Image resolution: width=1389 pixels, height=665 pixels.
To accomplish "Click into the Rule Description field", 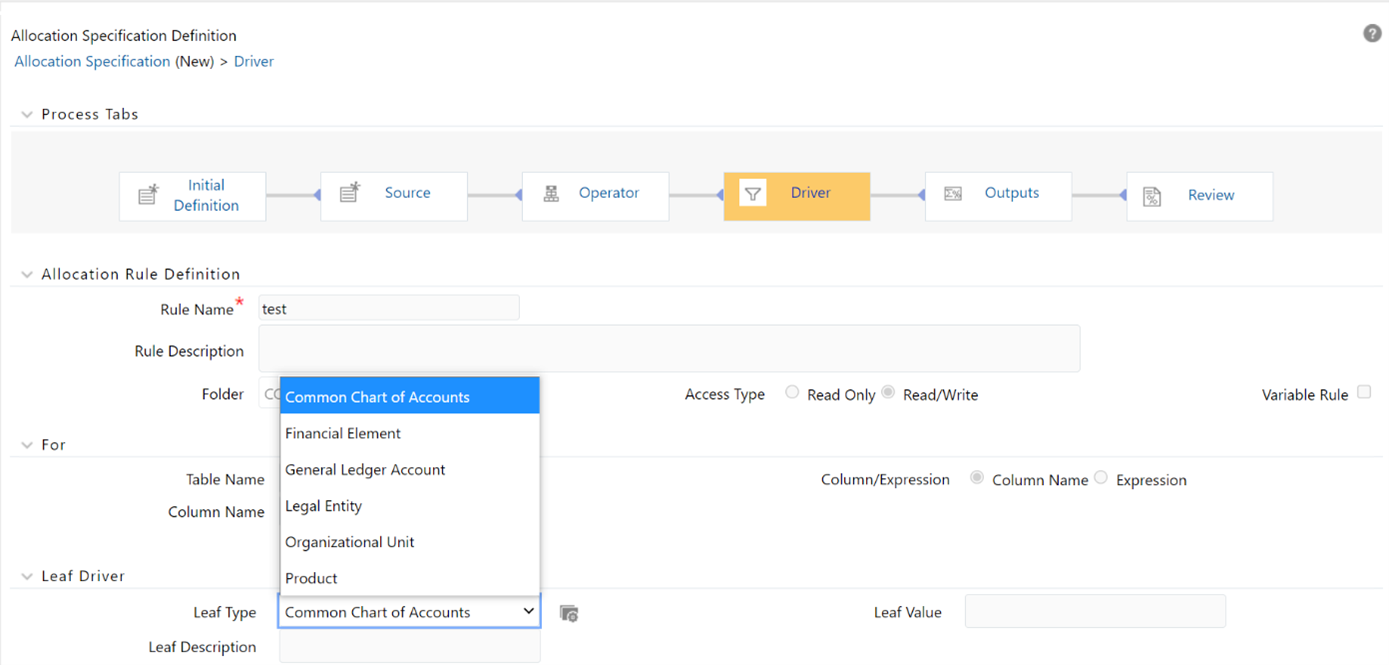I will [x=669, y=348].
